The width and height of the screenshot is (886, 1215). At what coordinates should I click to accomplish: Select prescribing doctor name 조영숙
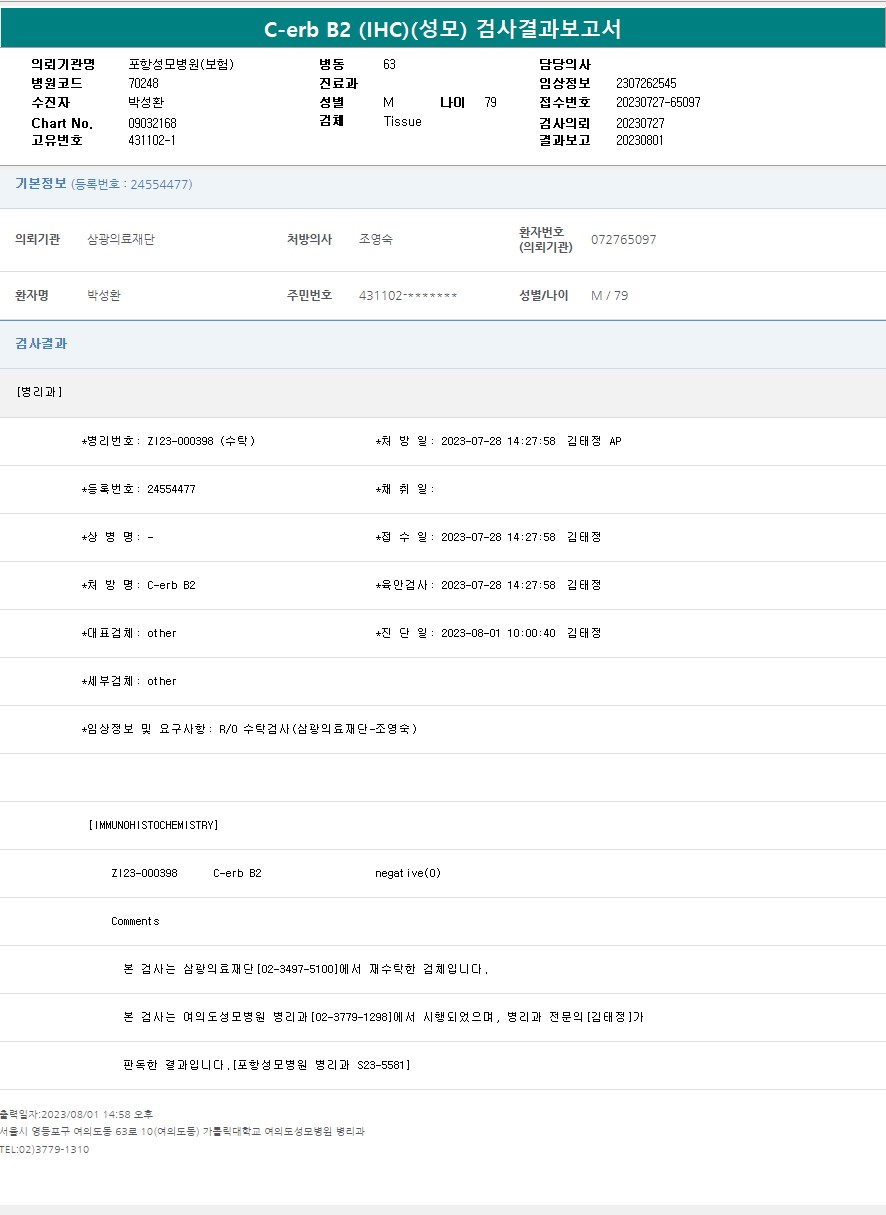383,240
